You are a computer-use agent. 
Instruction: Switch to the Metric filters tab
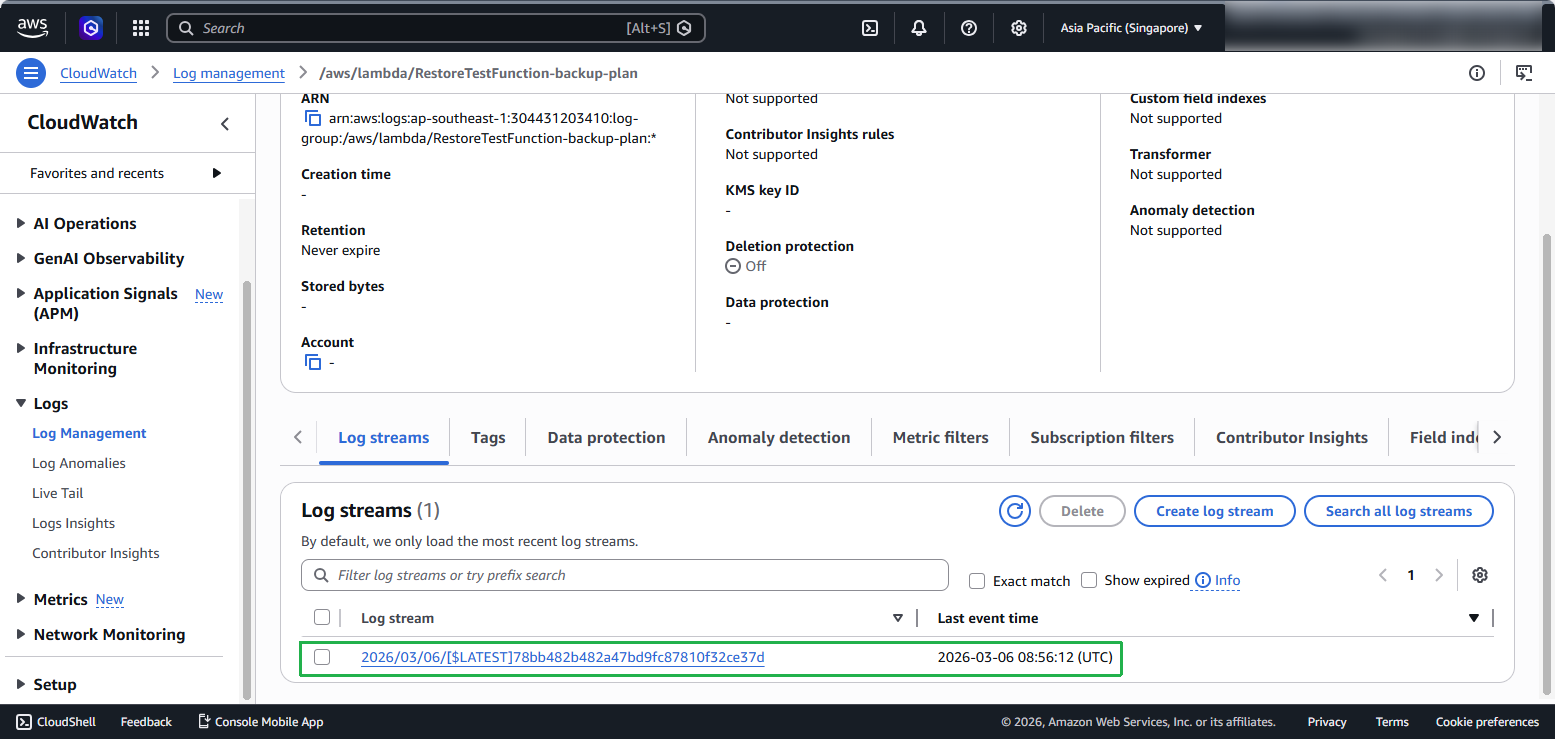[941, 437]
